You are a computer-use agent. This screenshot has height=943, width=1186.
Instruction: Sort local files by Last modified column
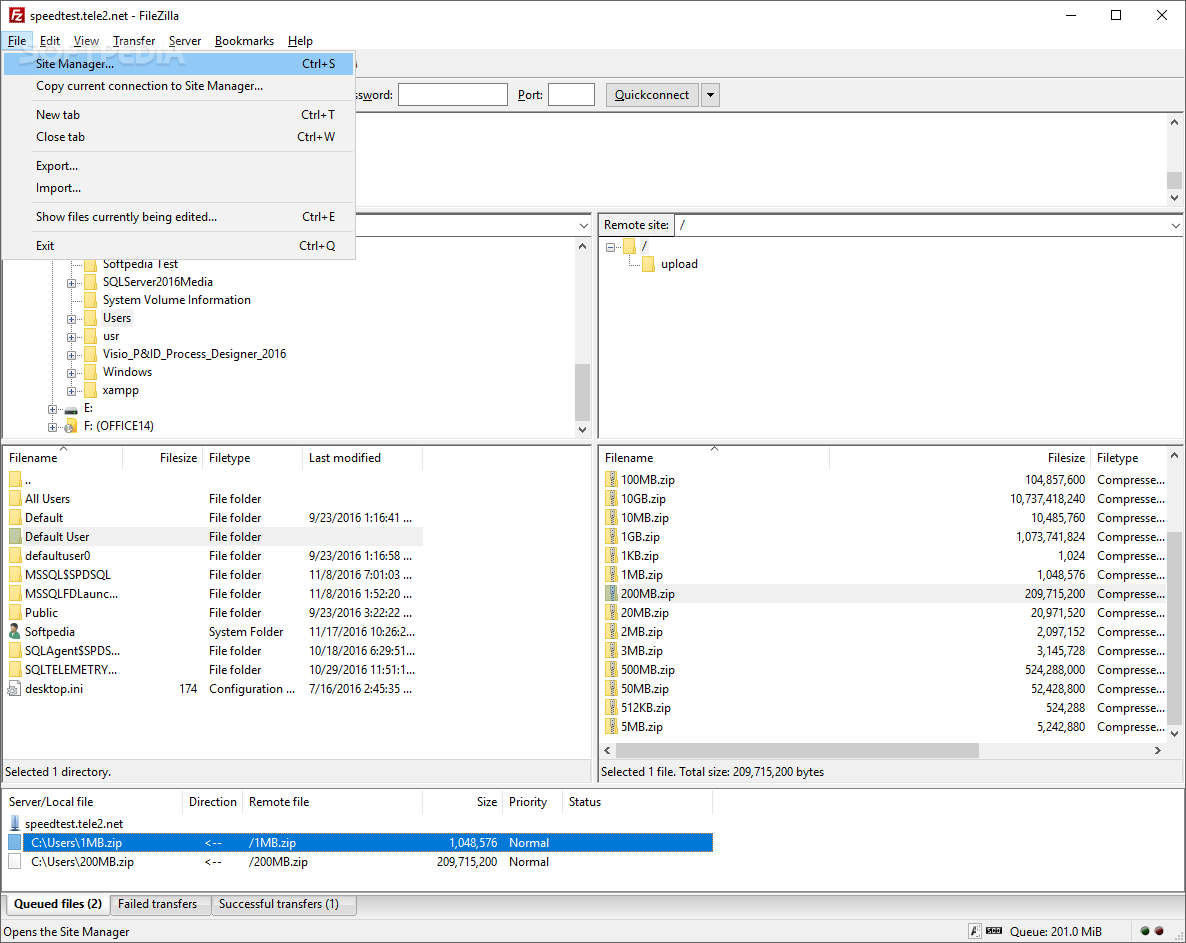coord(362,458)
